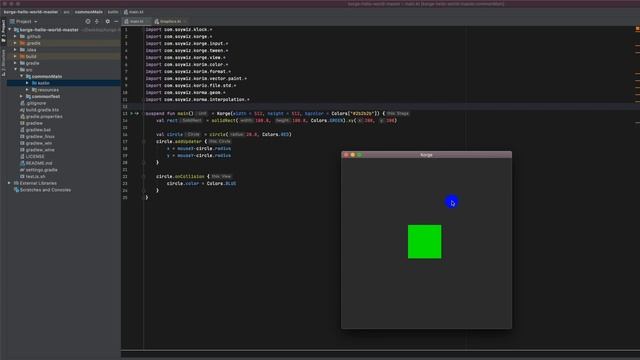The image size is (640, 360).
Task: Click the locate-file target icon in Project panel
Action: click(88, 21)
